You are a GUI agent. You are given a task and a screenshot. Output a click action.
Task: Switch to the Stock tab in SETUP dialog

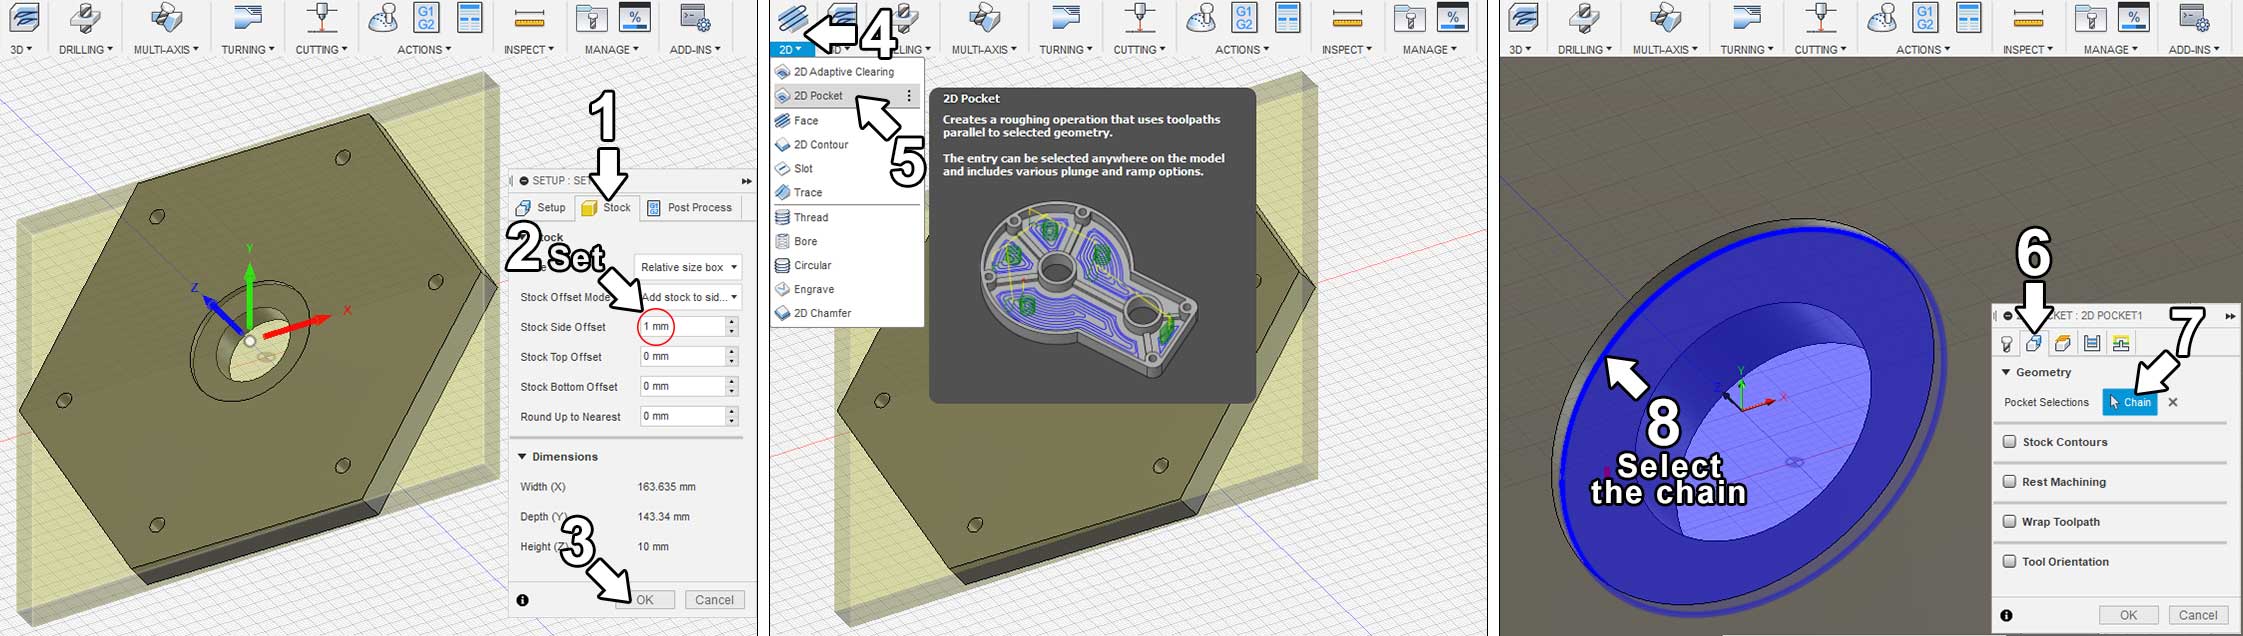click(606, 208)
